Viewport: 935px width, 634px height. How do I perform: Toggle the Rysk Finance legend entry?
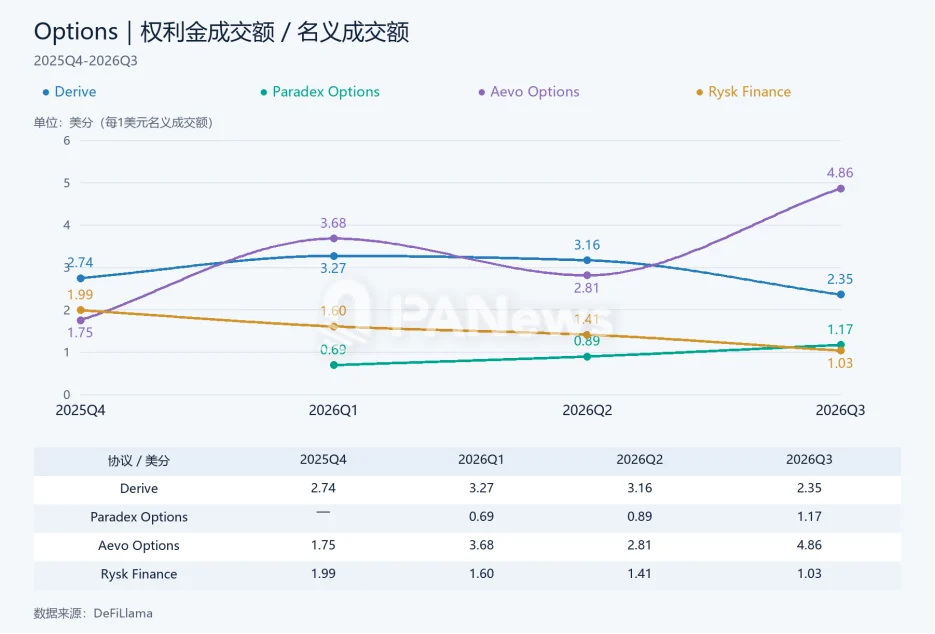(743, 92)
